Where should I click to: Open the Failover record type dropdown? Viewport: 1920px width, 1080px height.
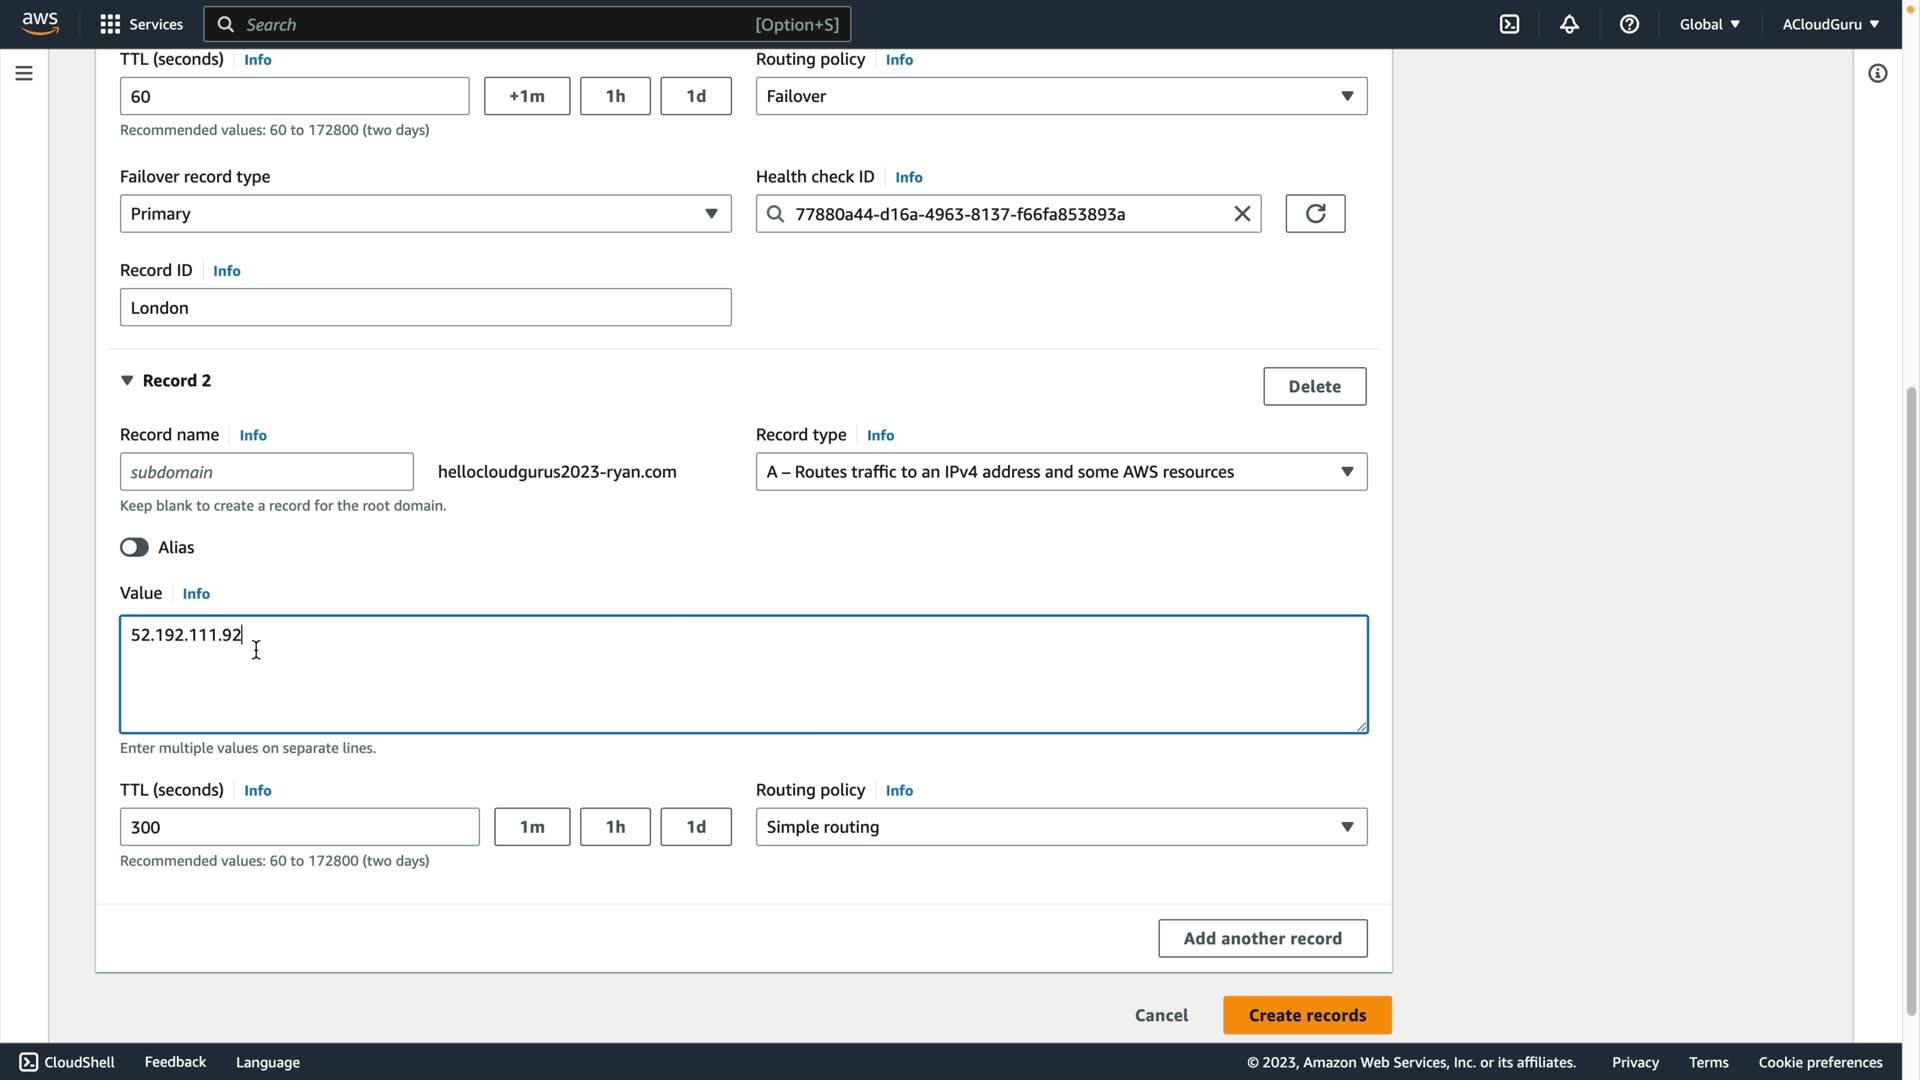click(x=425, y=214)
